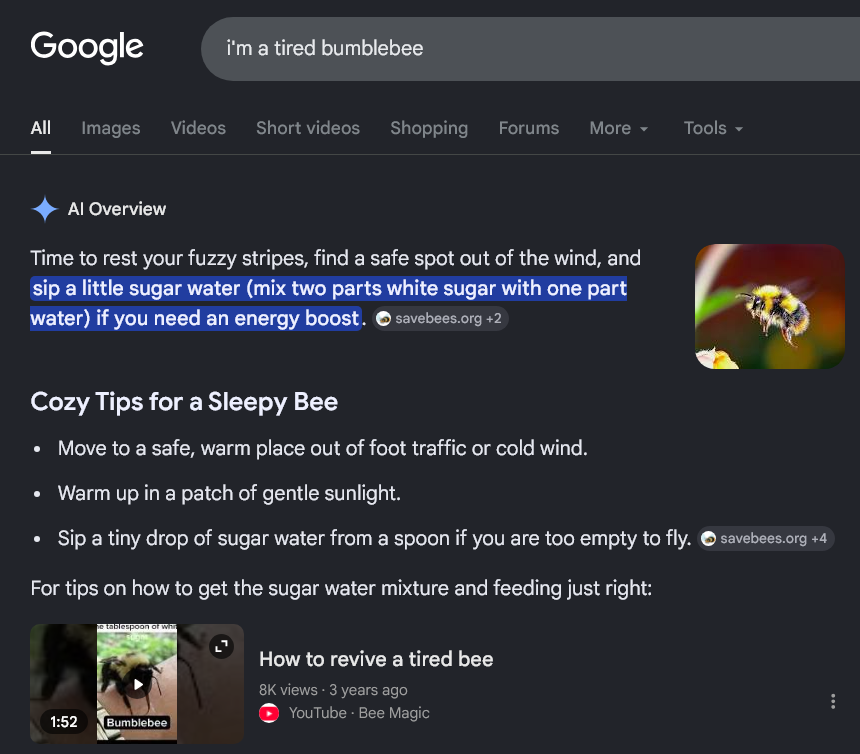Screen dimensions: 860x754
Task: Expand the More dropdown
Action: (x=619, y=128)
